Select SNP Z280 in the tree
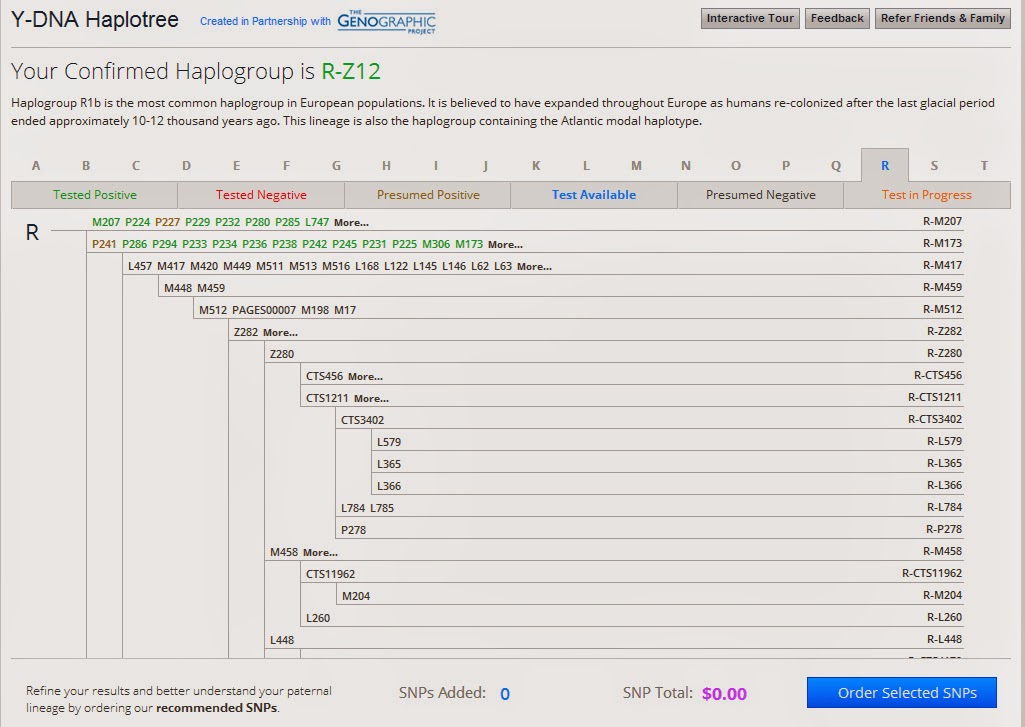Image resolution: width=1025 pixels, height=727 pixels. tap(282, 354)
